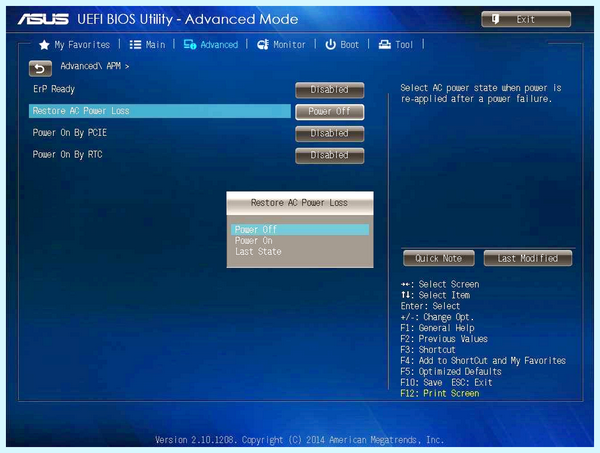Viewport: 600px width, 453px height.
Task: Select the ErP Ready setting row
Action: point(160,90)
